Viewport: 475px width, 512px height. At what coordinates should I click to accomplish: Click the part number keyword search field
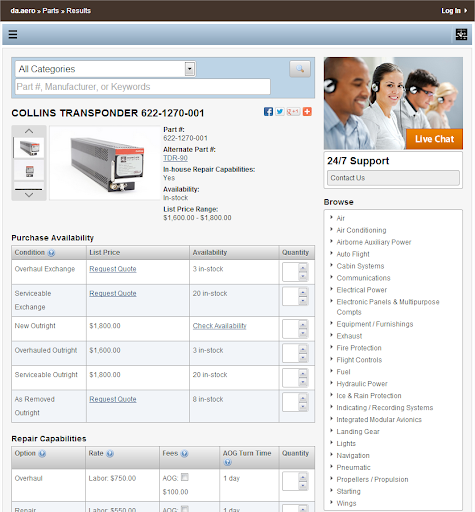pyautogui.click(x=143, y=87)
